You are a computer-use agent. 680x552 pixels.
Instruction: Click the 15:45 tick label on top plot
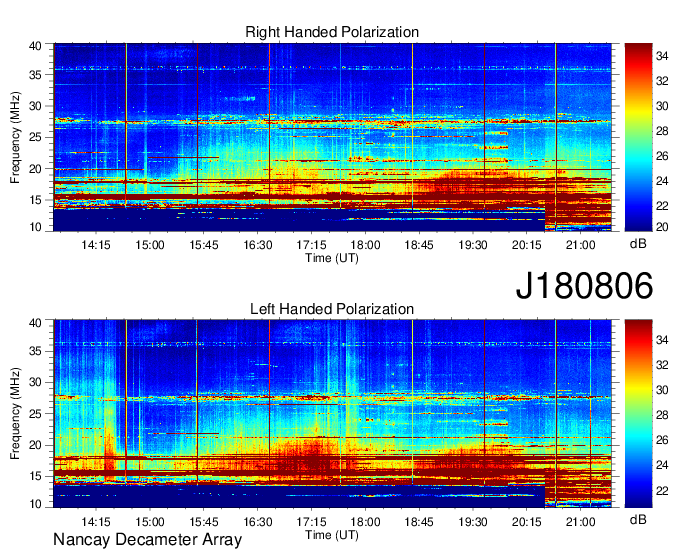203,245
